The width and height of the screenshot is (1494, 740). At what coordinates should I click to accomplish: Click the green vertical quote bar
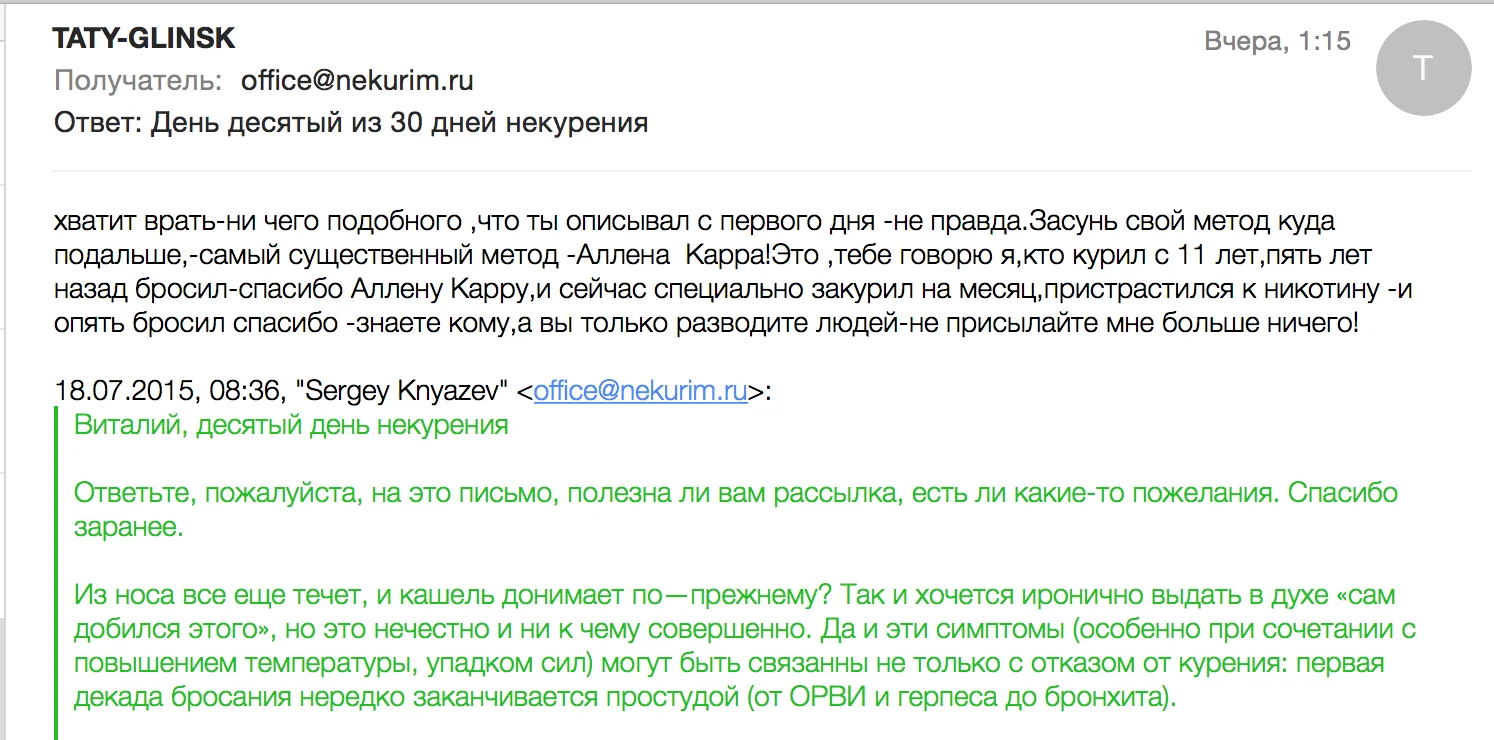pyautogui.click(x=58, y=570)
